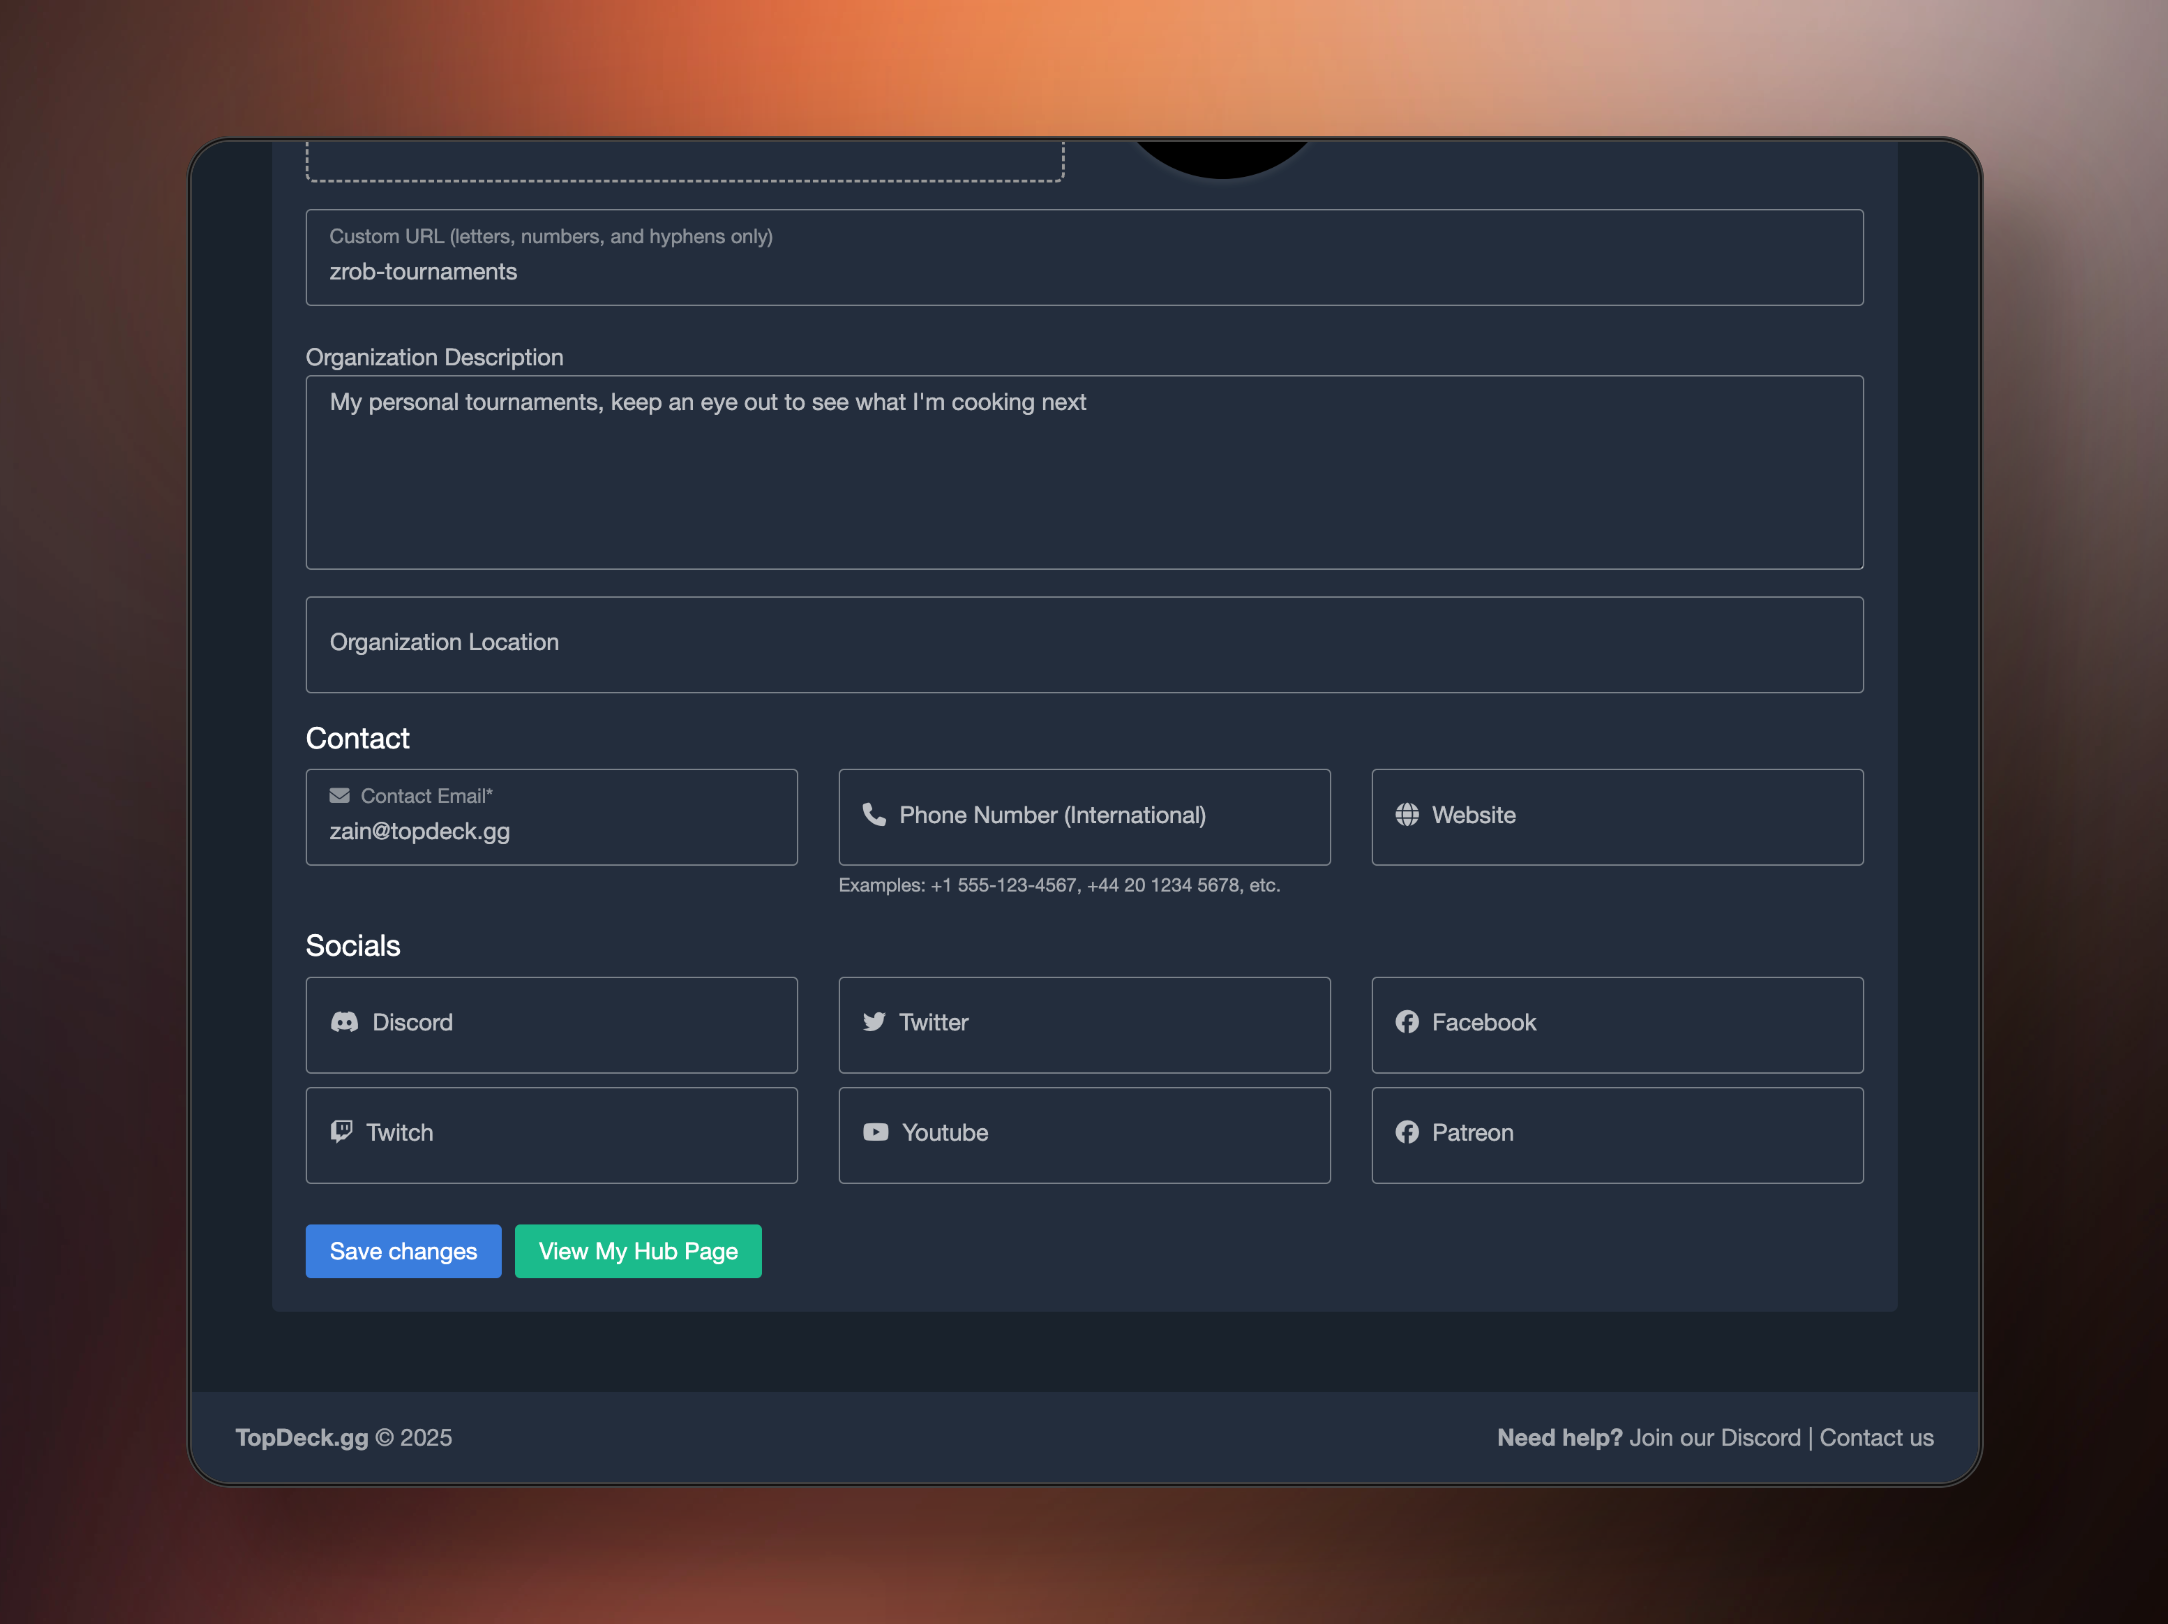The width and height of the screenshot is (2168, 1624).
Task: Click the dashed image upload area
Action: (x=684, y=162)
